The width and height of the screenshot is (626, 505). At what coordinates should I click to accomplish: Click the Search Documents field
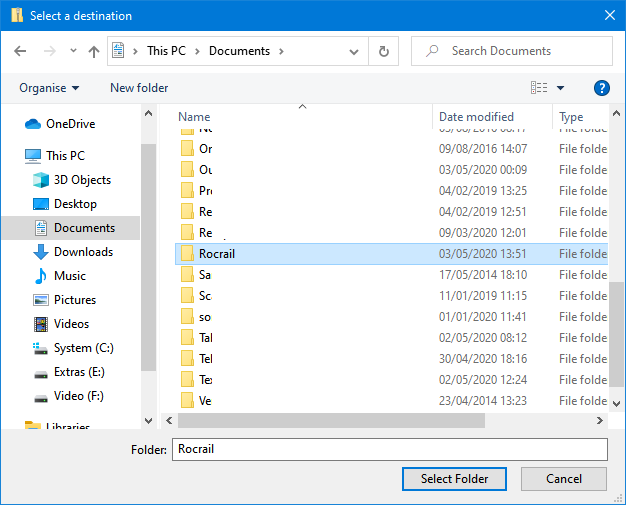click(x=520, y=51)
